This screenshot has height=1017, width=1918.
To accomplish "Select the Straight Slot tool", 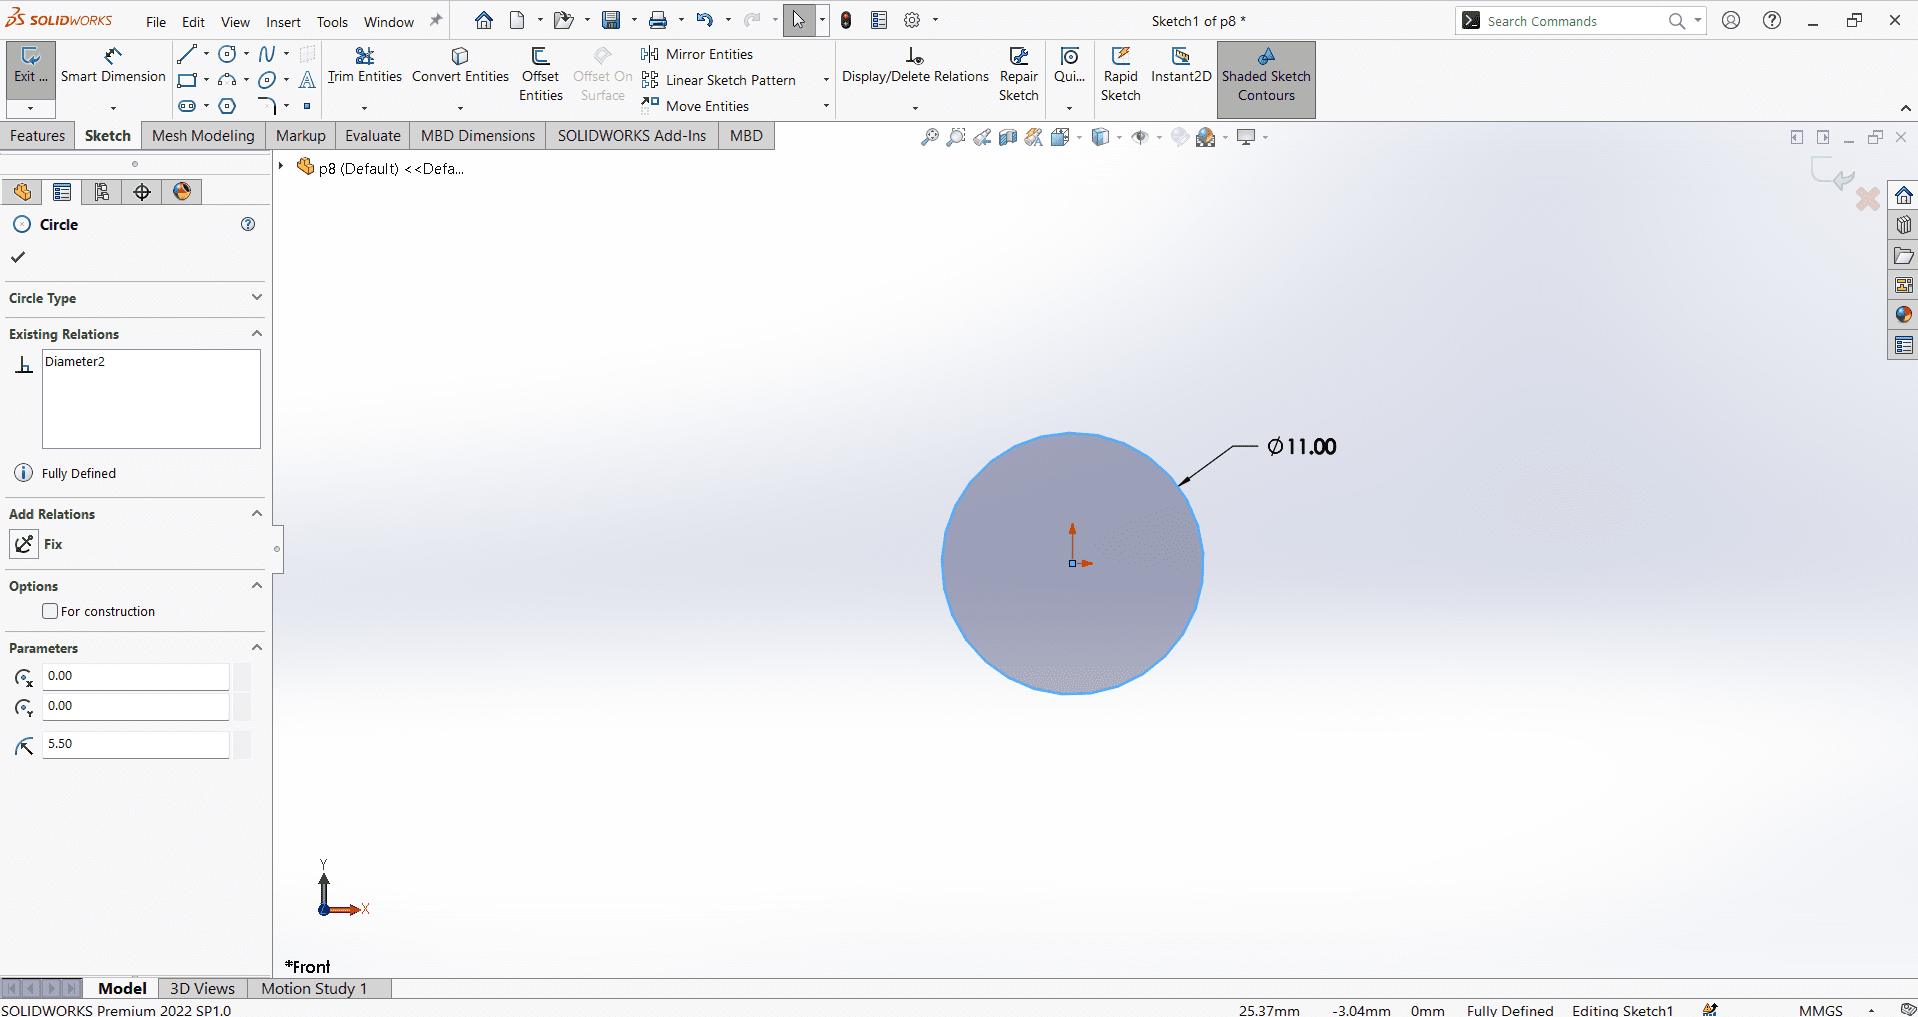I will (x=187, y=106).
